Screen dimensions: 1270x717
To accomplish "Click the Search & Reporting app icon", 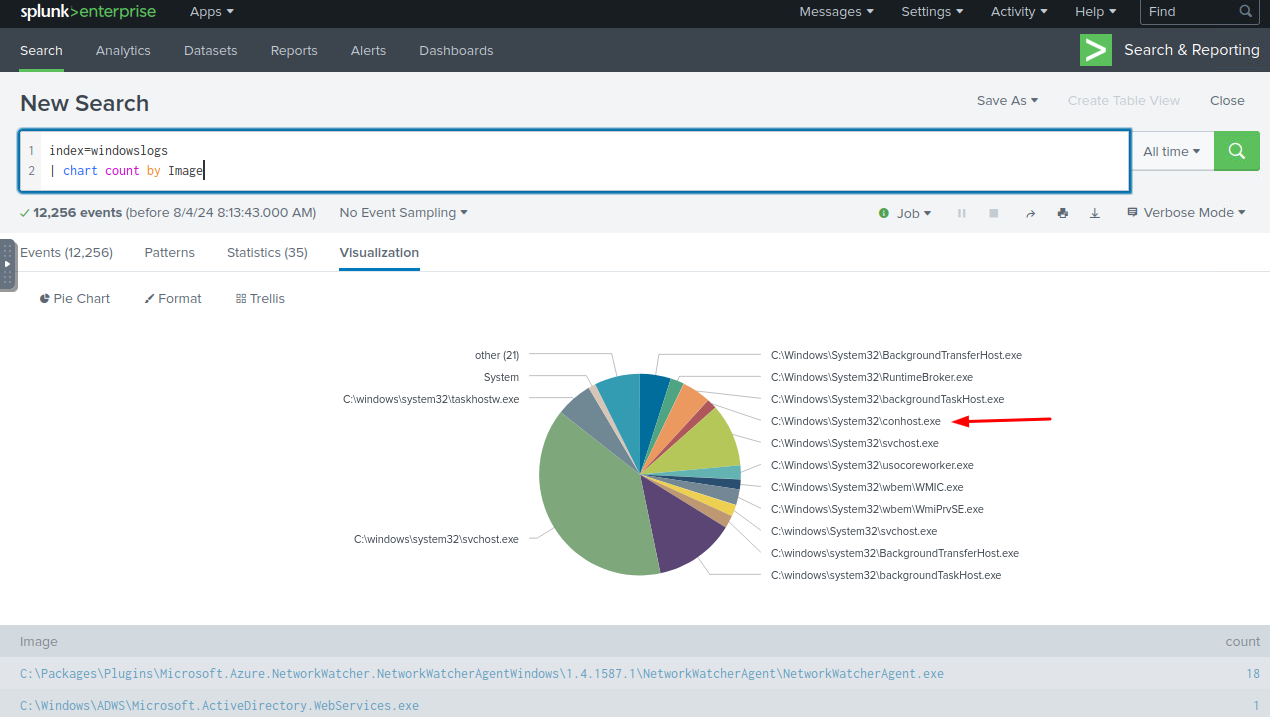I will coord(1096,50).
